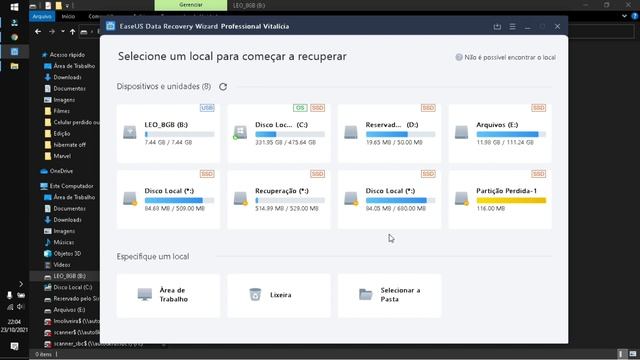Open the Windows Start button

(14, 7)
